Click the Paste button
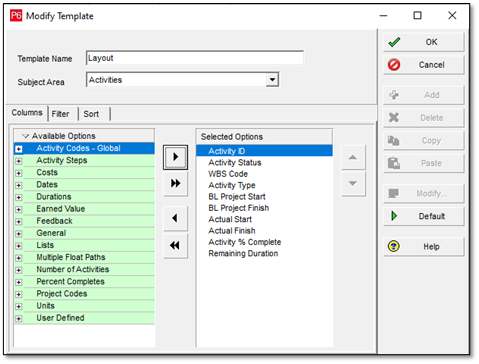The height and width of the screenshot is (364, 479). coord(423,163)
